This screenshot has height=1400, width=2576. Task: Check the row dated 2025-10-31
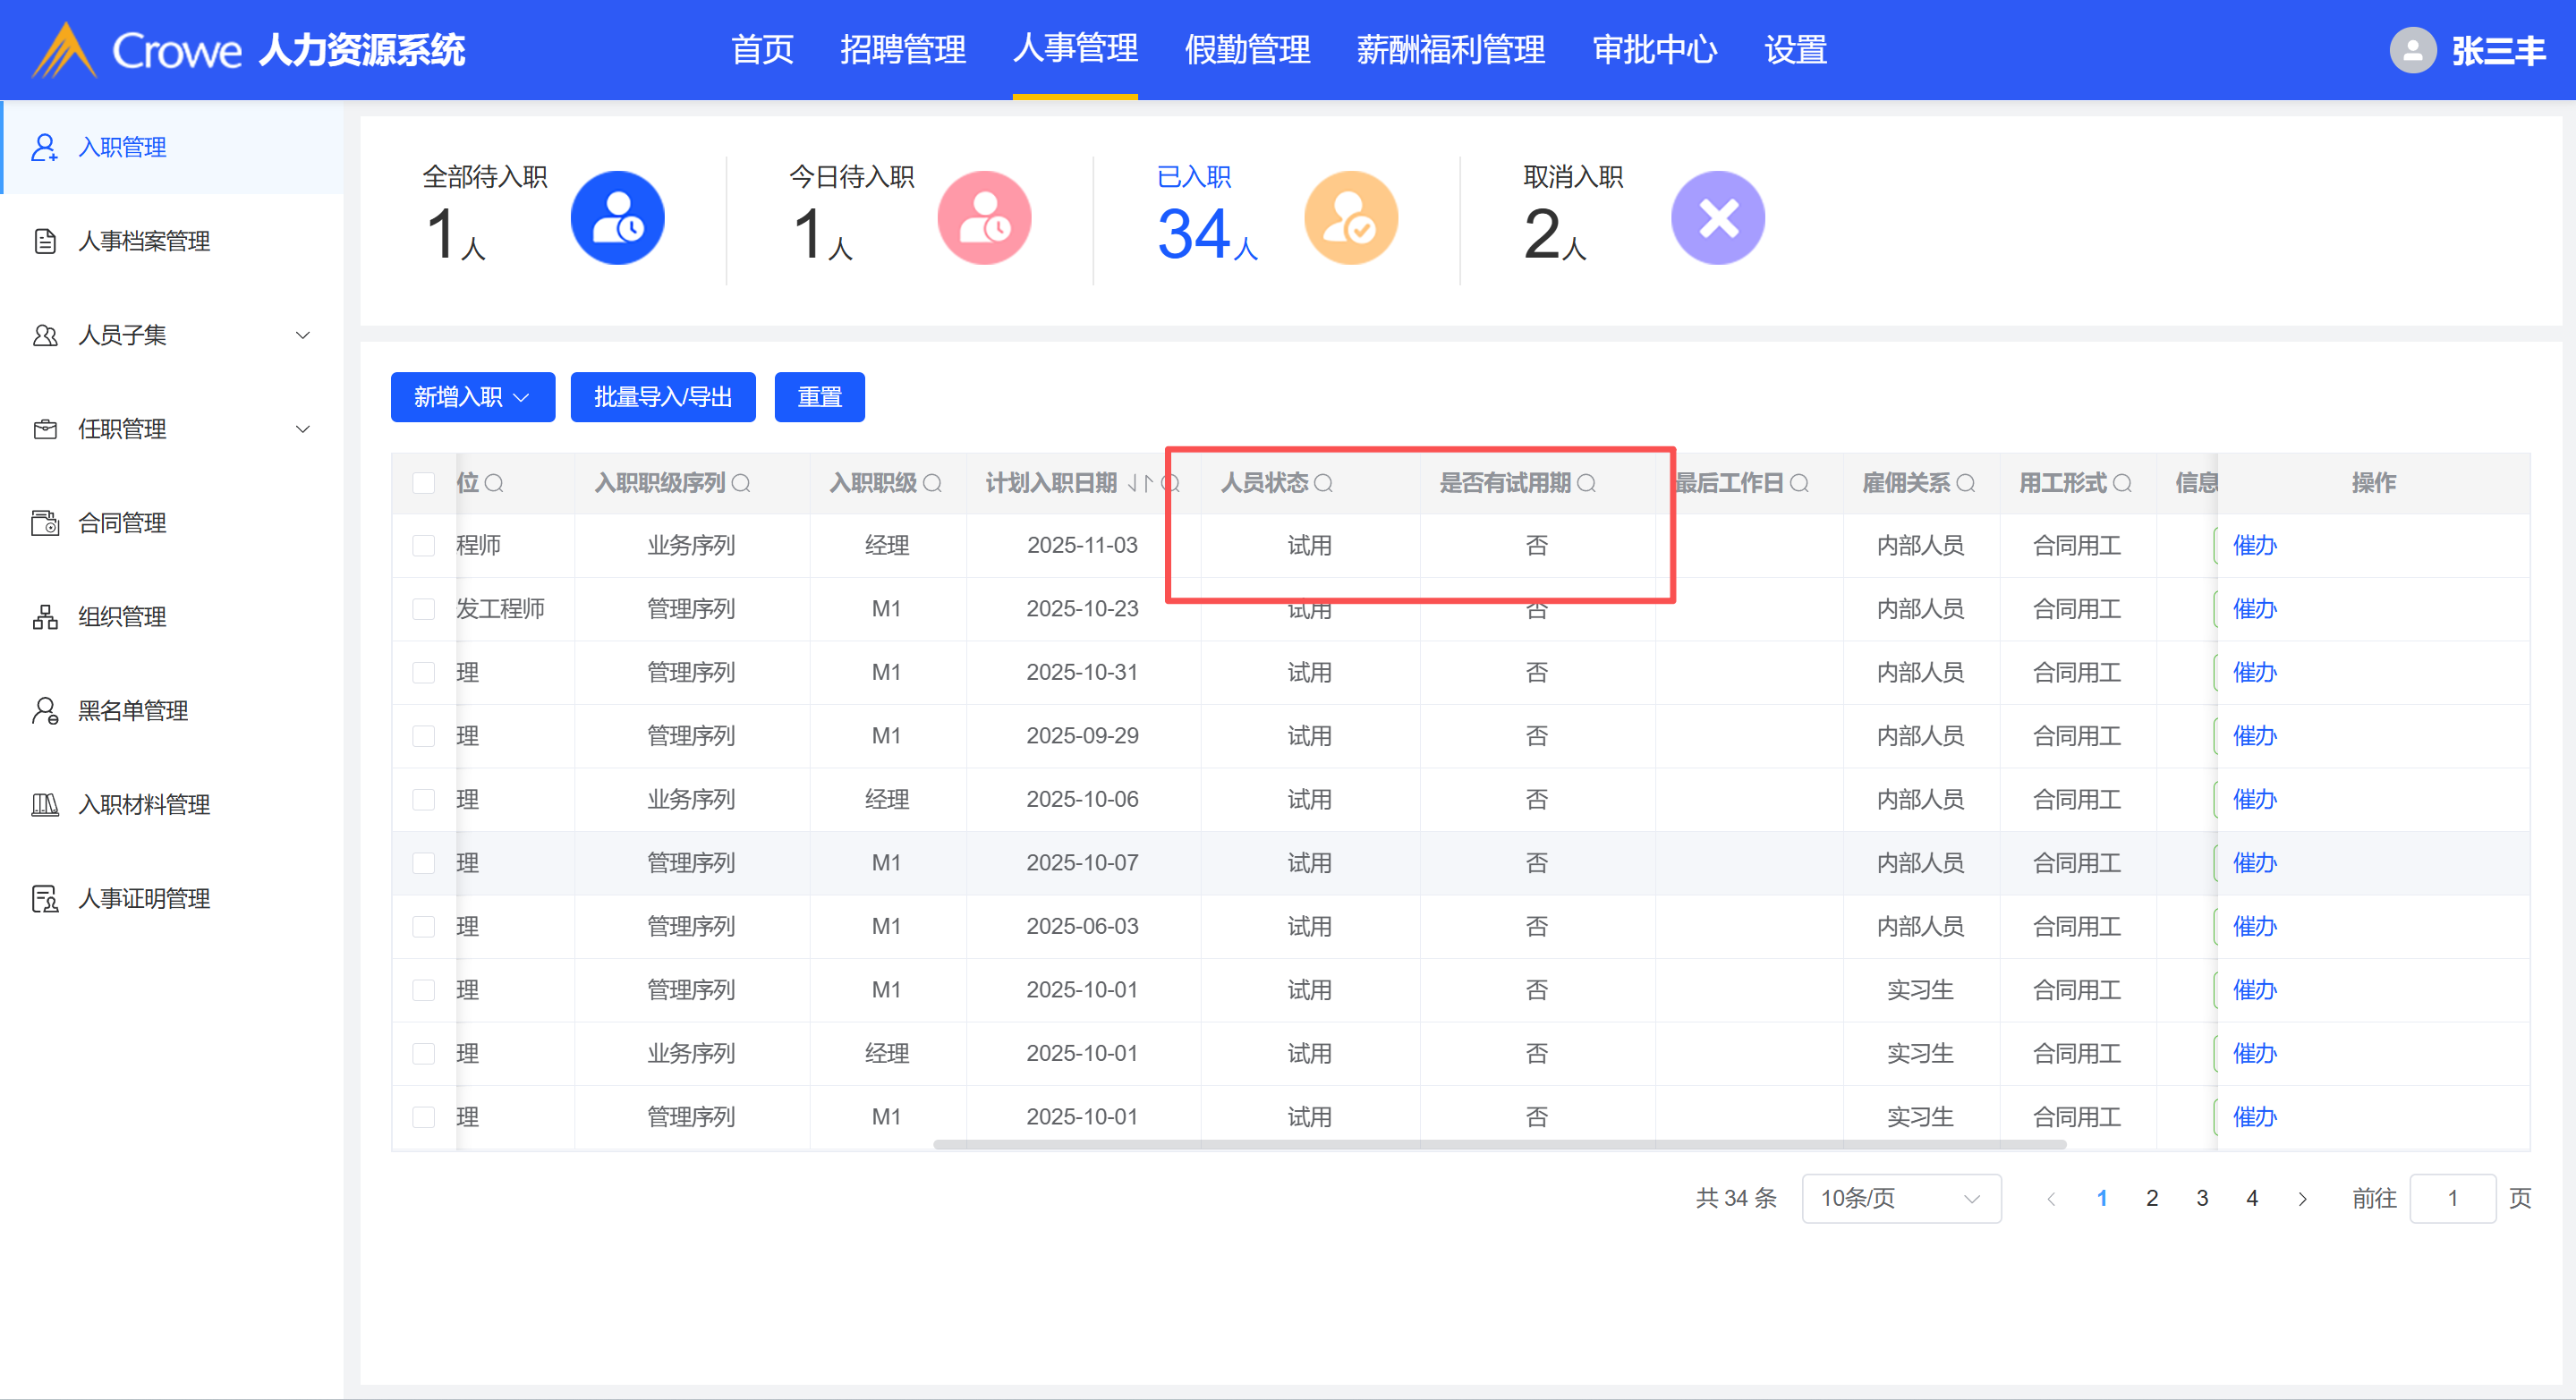(424, 673)
